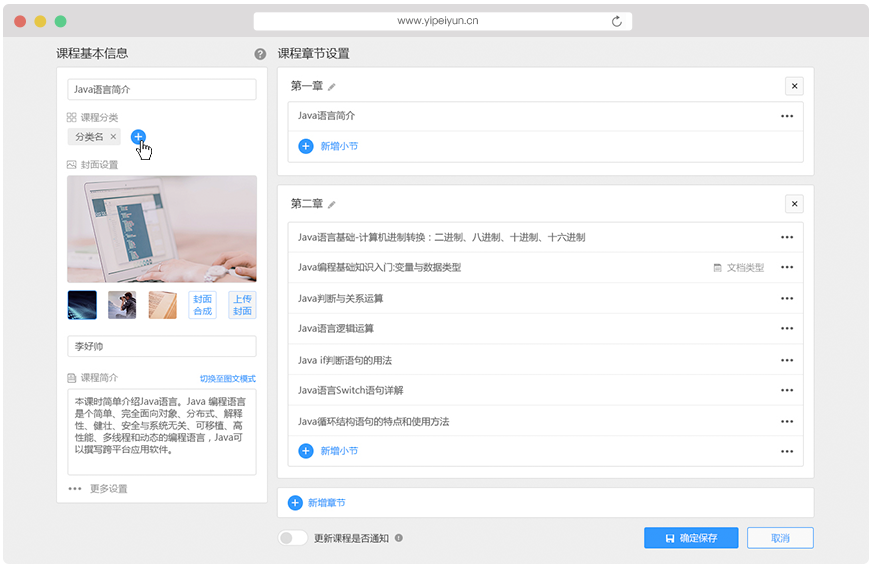Expand 更多设置 in course info panel

point(98,489)
